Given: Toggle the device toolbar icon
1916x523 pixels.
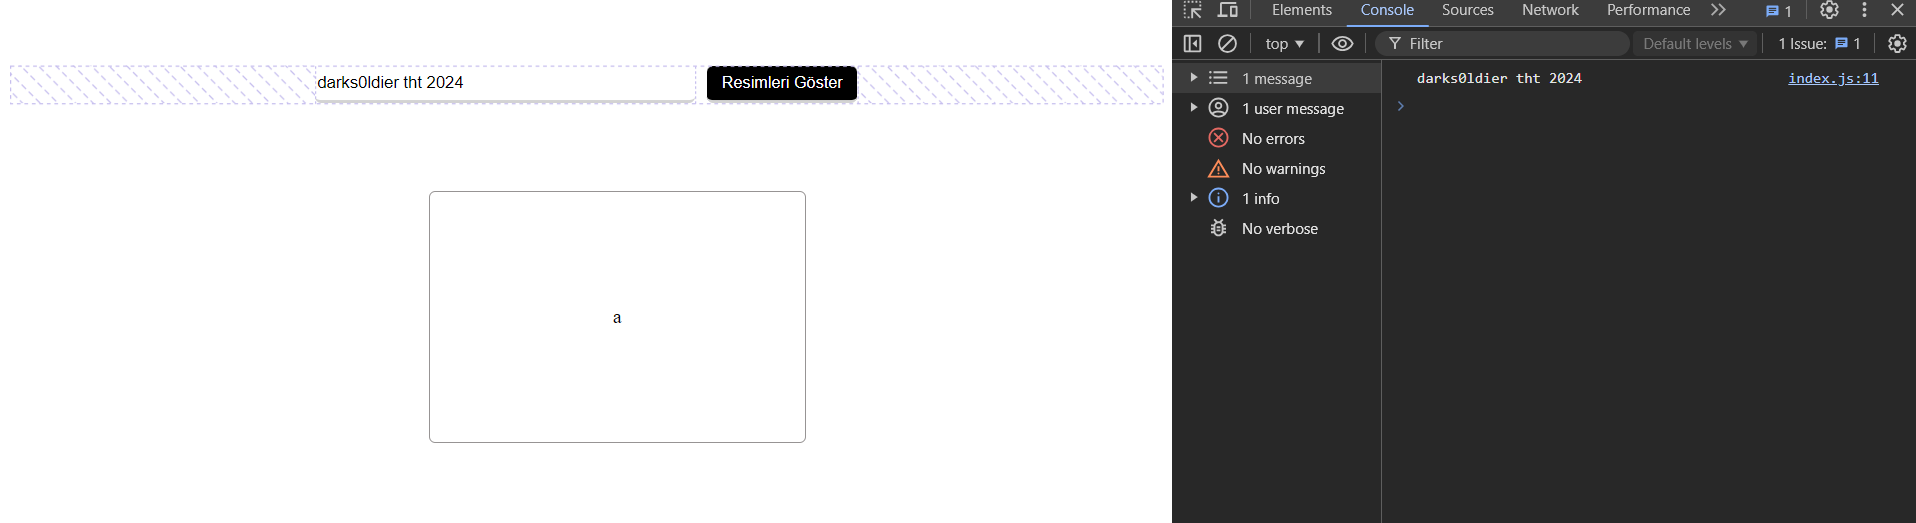Looking at the screenshot, I should 1228,10.
